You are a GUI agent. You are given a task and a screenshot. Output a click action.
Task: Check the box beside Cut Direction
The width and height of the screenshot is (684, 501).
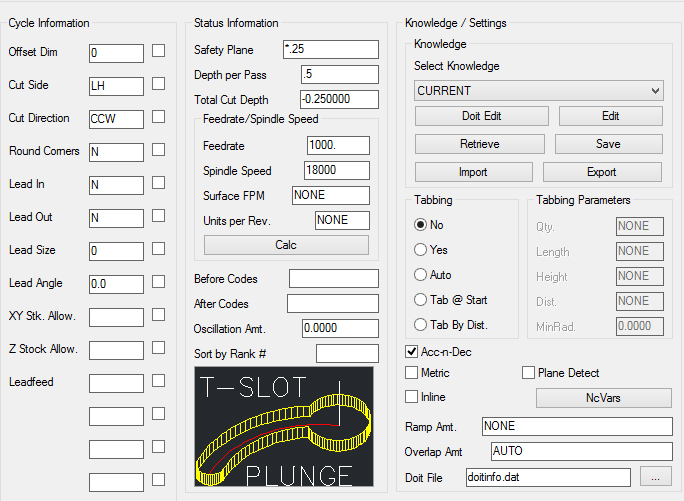(x=158, y=118)
